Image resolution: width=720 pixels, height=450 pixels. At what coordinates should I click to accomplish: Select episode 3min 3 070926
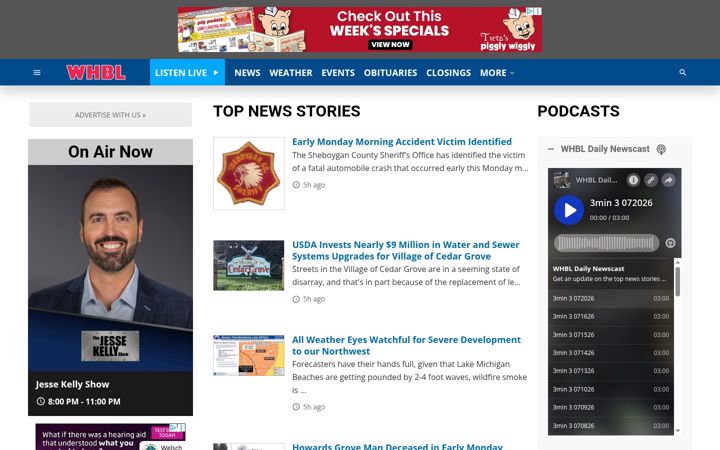611,407
